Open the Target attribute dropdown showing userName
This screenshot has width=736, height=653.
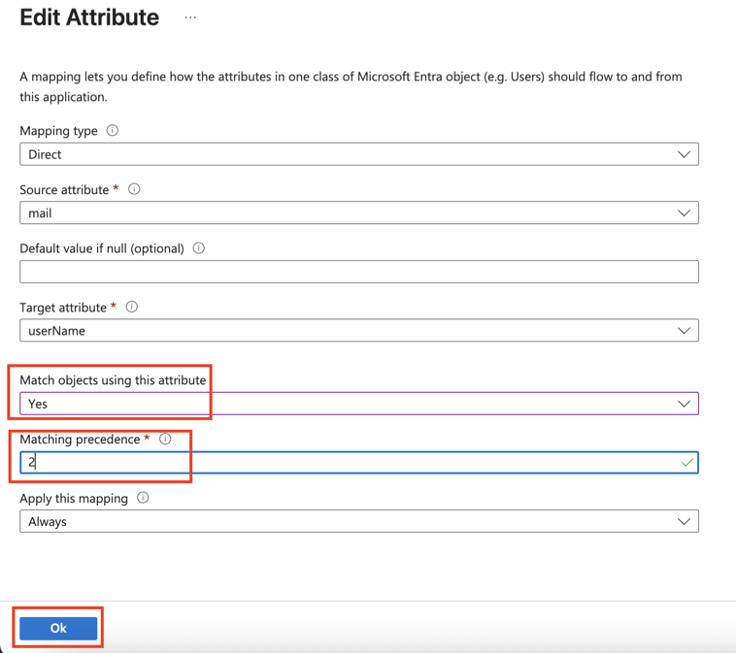click(358, 331)
